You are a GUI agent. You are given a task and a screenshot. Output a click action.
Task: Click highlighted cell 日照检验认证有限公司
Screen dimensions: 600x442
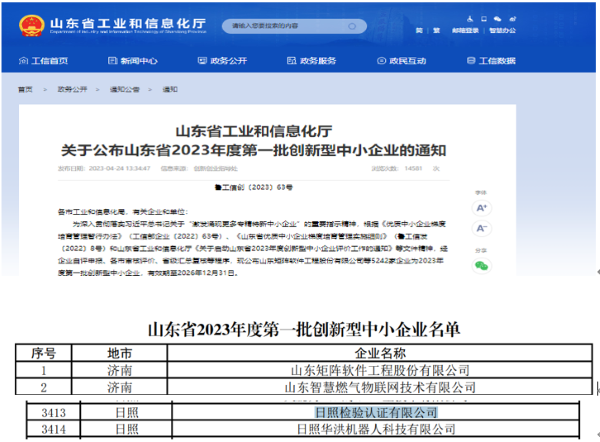376,413
